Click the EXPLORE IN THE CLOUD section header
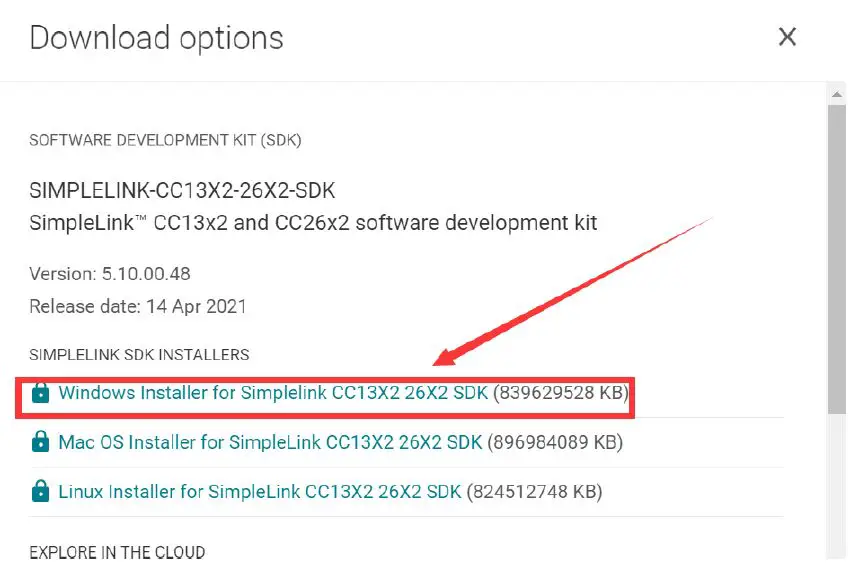This screenshot has width=860, height=575. tap(117, 552)
